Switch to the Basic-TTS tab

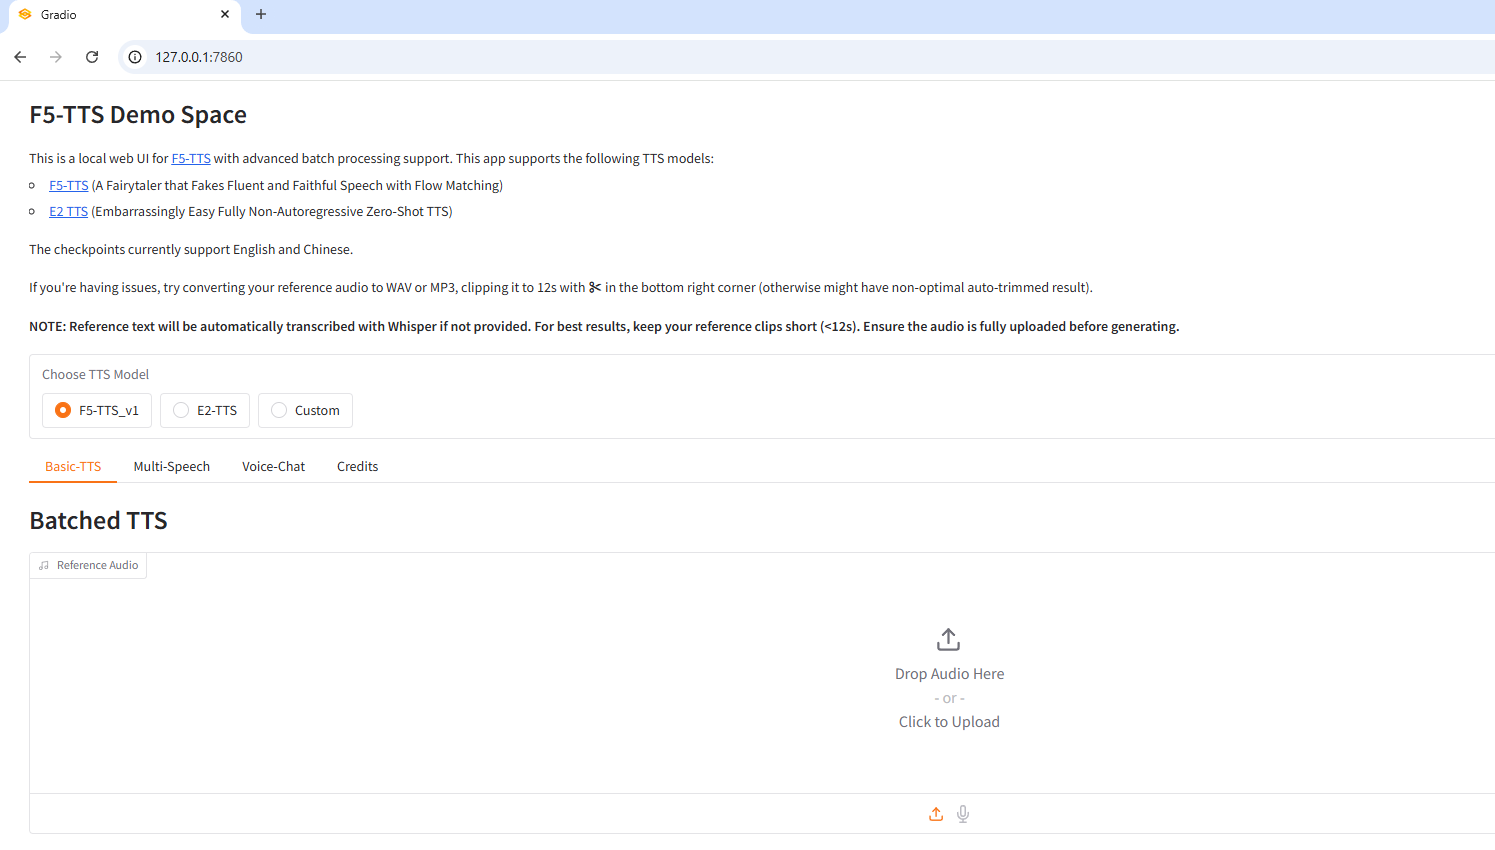click(73, 466)
